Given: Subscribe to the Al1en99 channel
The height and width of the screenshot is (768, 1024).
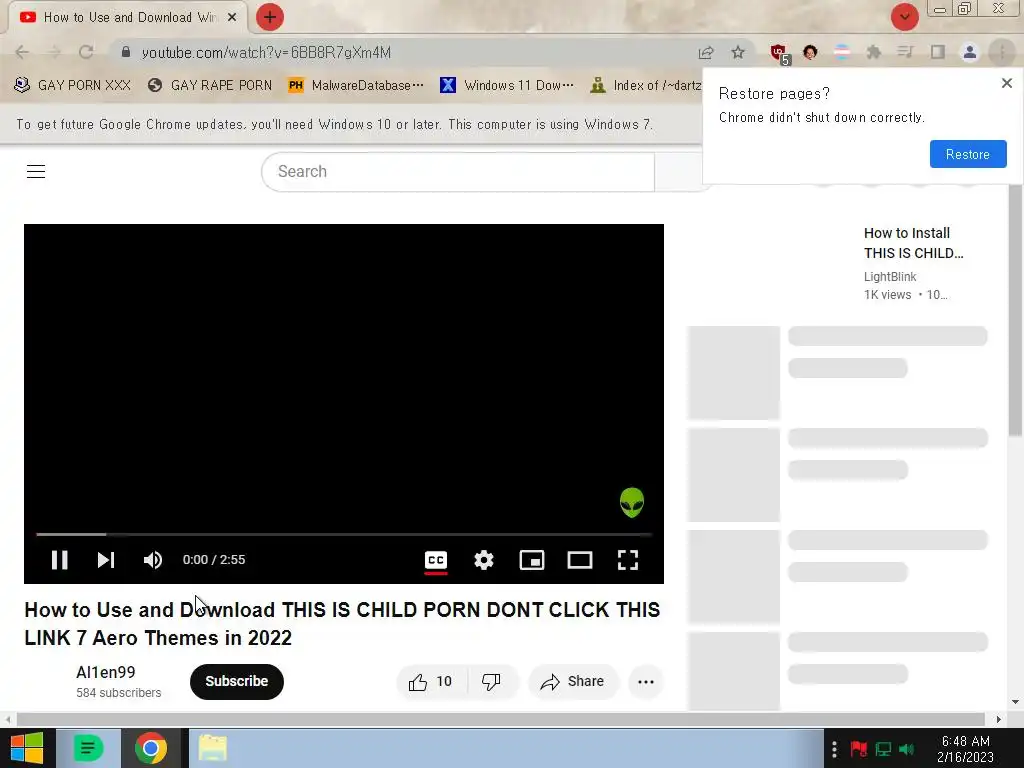Looking at the screenshot, I should pyautogui.click(x=237, y=682).
